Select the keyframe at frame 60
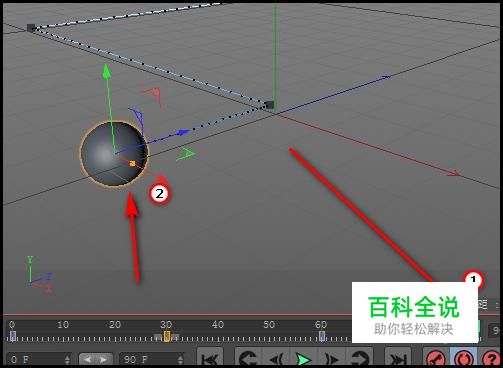The height and width of the screenshot is (368, 503). (x=321, y=336)
